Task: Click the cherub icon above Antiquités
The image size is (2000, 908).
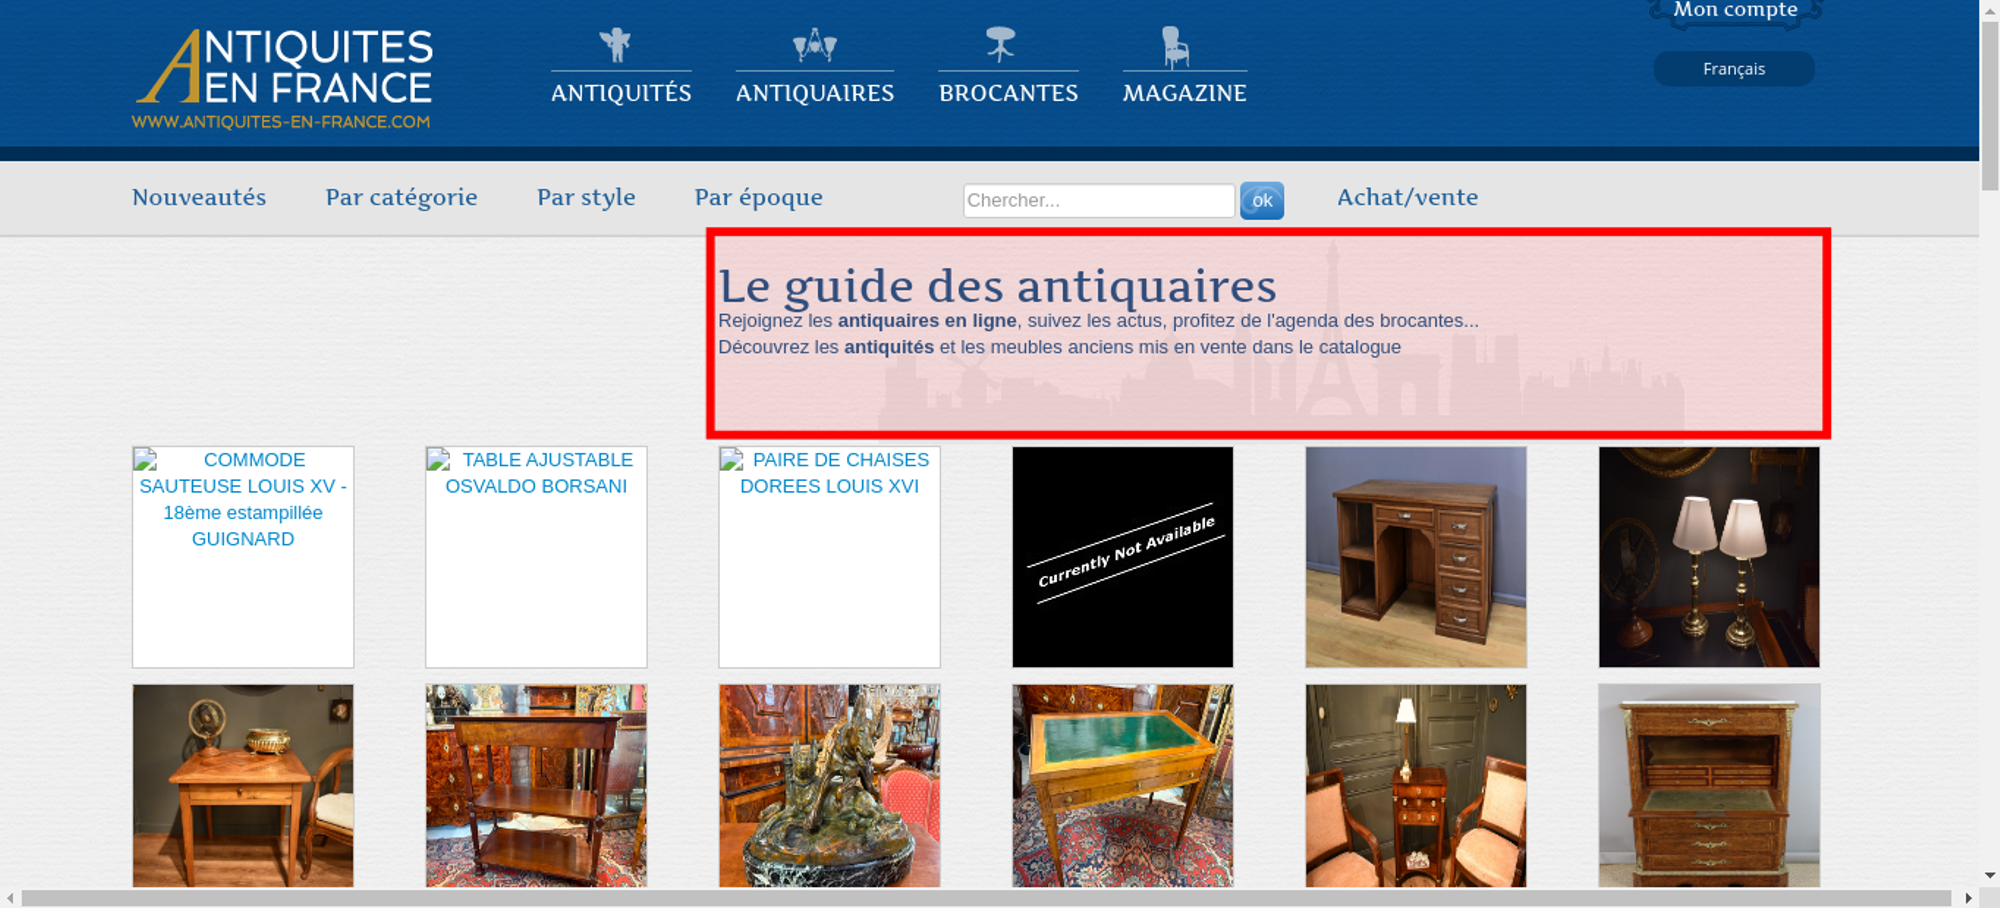Action: pos(615,45)
